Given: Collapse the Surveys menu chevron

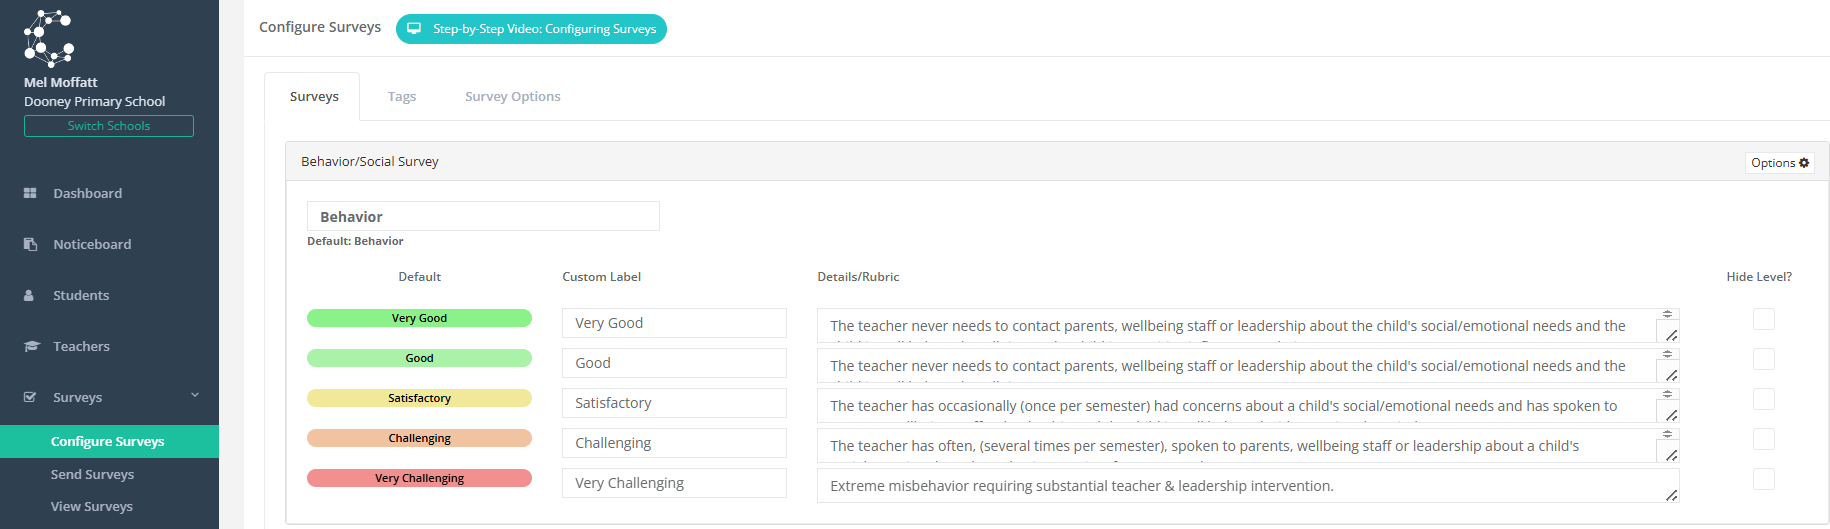Looking at the screenshot, I should click(x=195, y=396).
